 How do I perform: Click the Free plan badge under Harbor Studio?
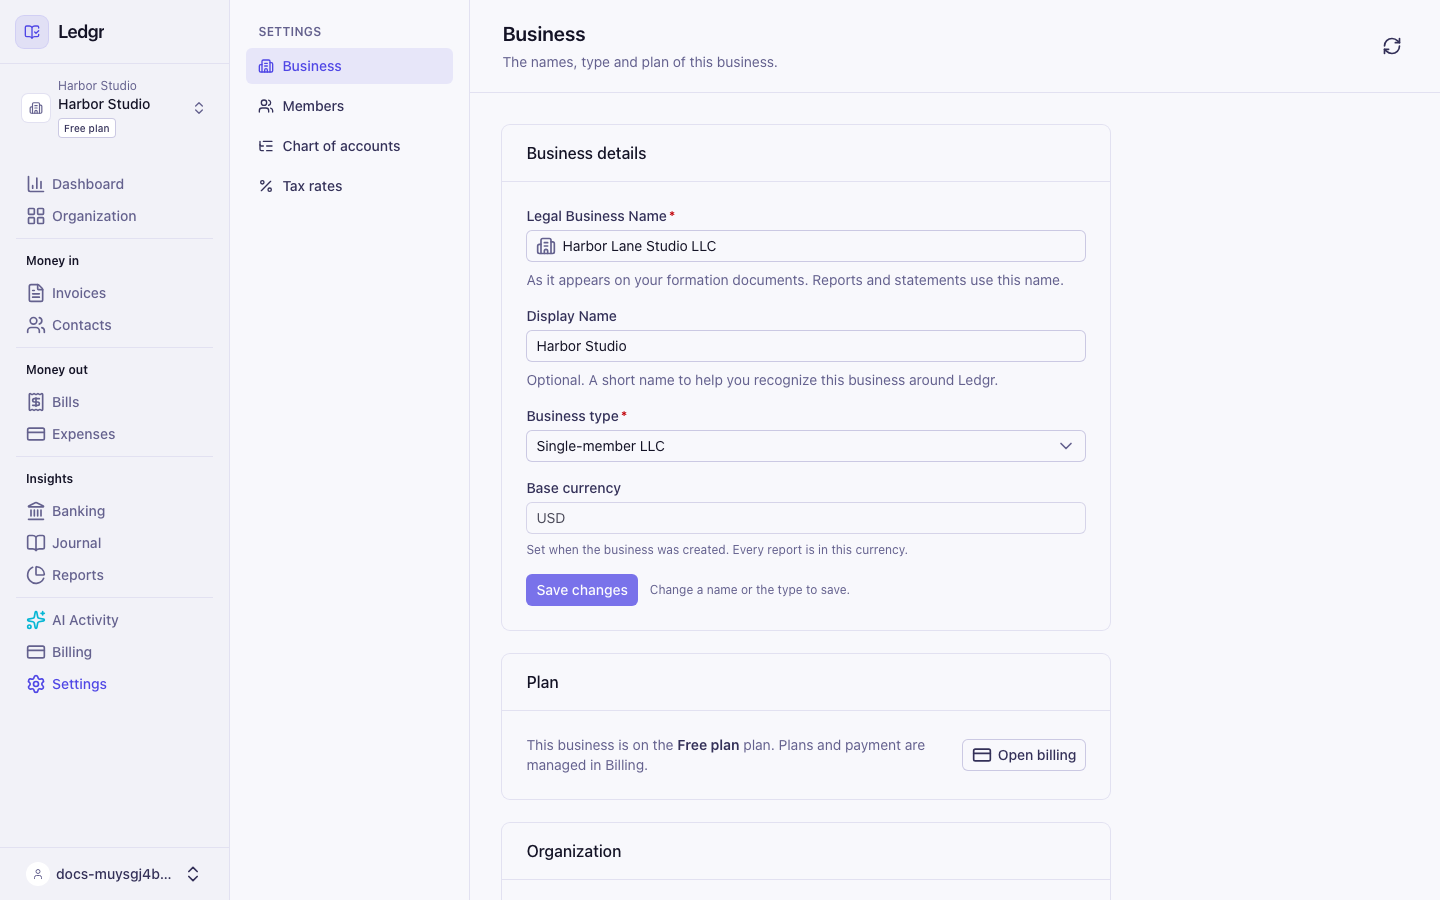(87, 128)
